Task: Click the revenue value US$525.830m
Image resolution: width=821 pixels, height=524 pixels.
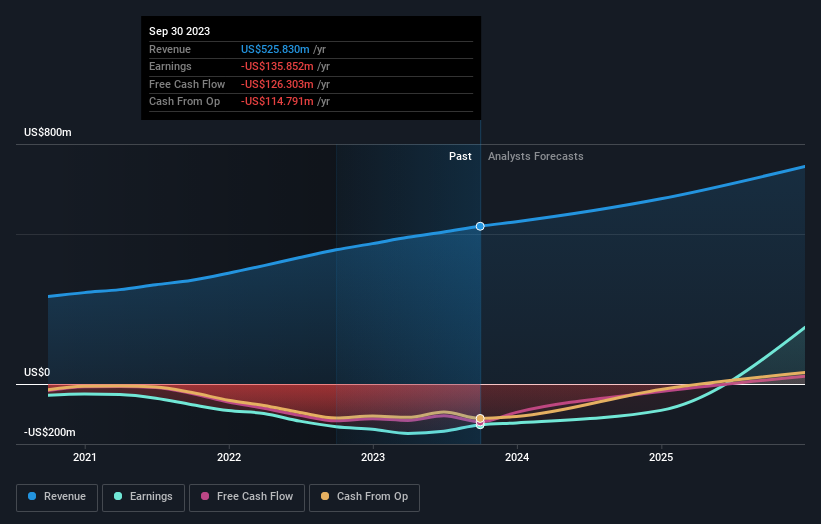Action: pos(275,49)
